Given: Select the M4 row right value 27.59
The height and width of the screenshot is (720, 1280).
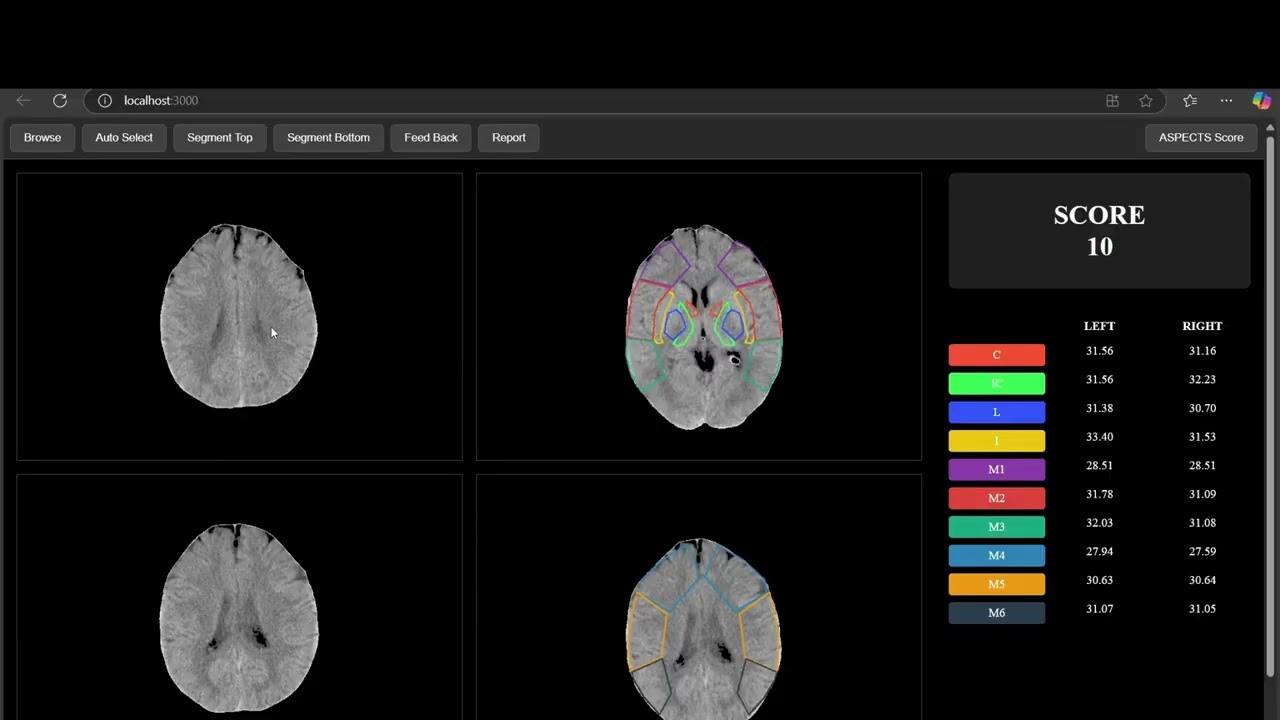Looking at the screenshot, I should [x=1202, y=552].
